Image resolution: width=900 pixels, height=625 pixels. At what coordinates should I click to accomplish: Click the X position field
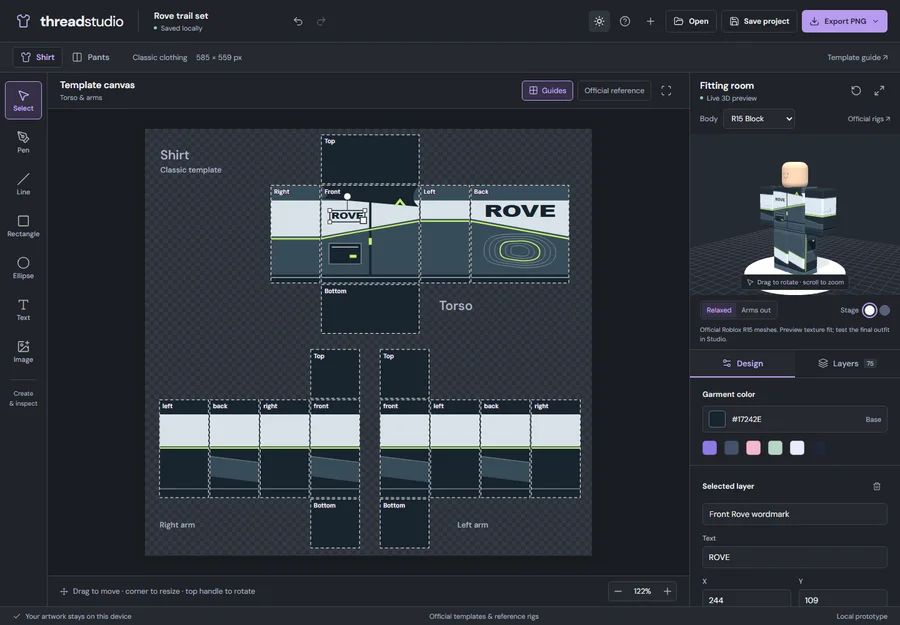tap(747, 599)
